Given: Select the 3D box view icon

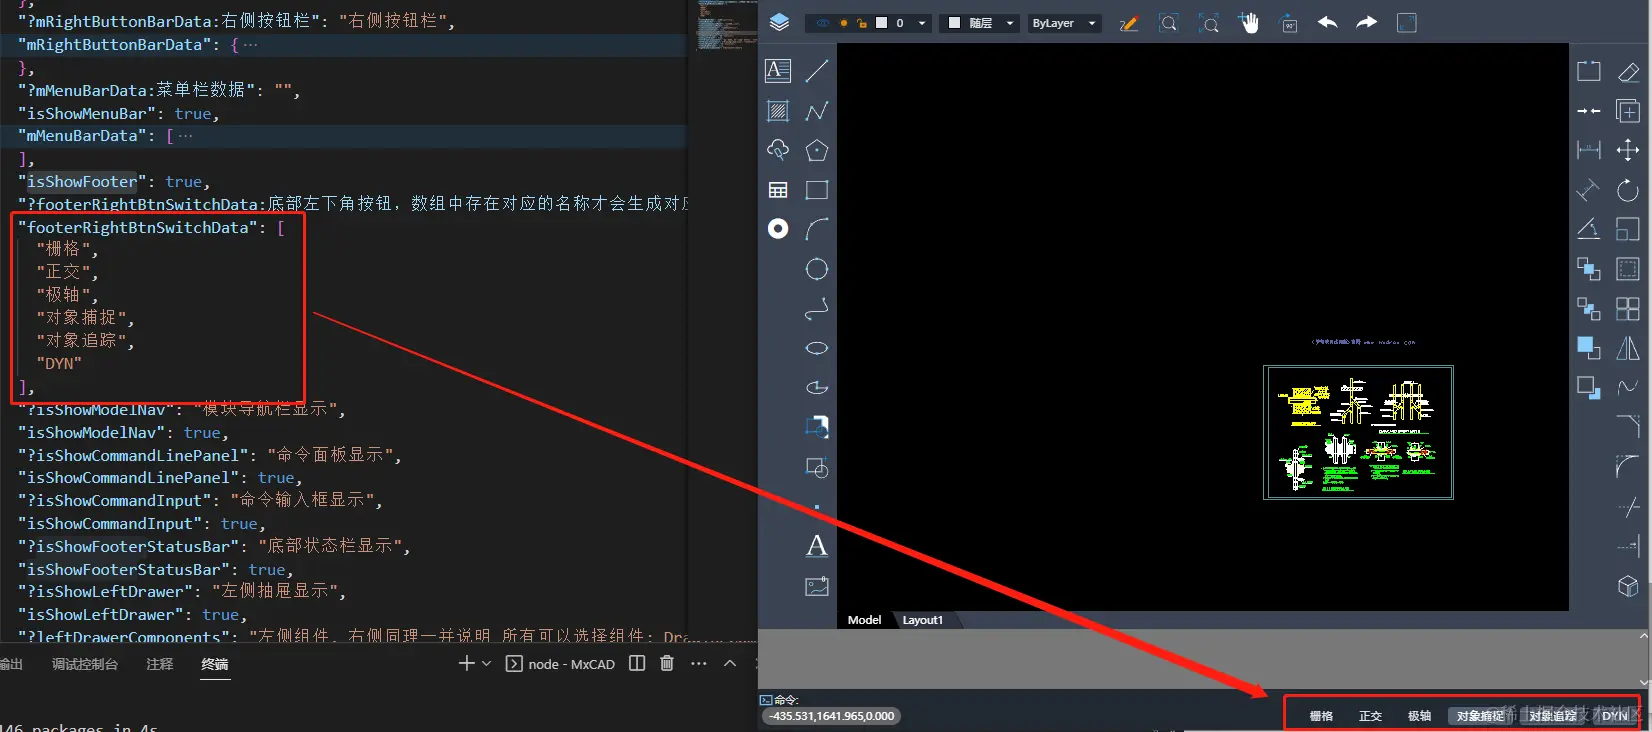Looking at the screenshot, I should tap(1628, 586).
